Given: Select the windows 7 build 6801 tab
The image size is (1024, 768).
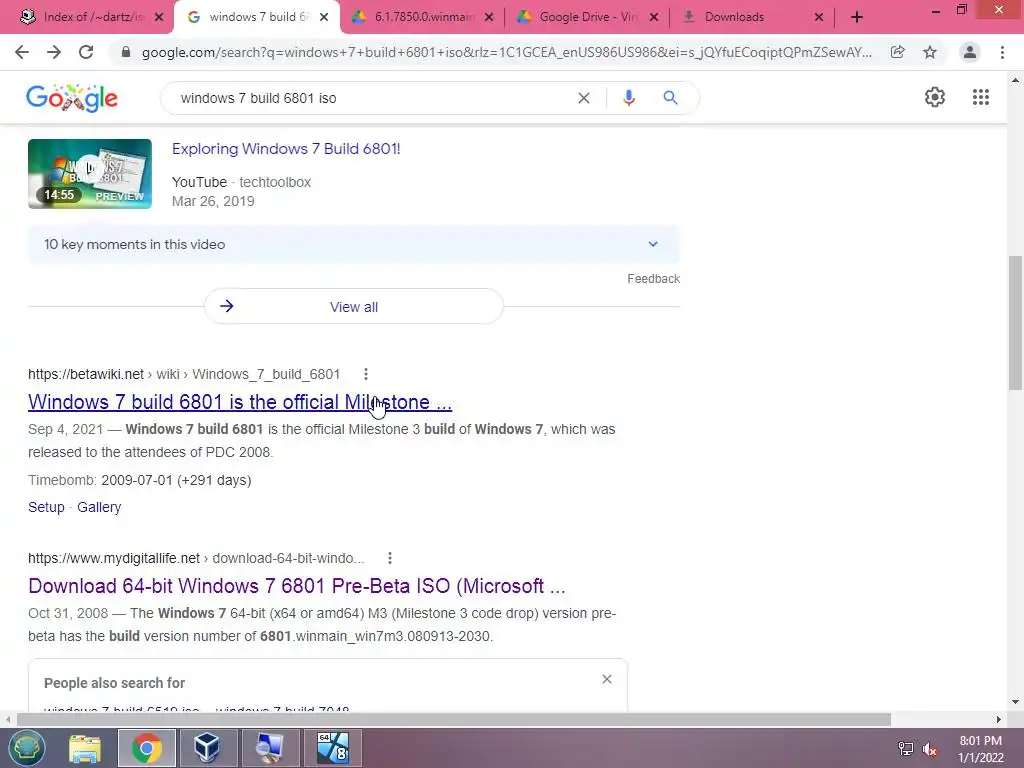Looking at the screenshot, I should point(256,17).
